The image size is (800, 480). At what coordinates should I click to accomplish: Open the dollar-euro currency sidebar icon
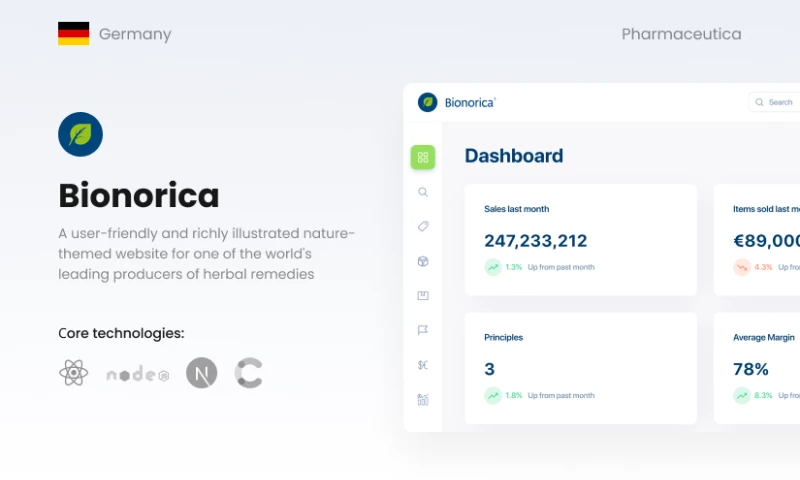(423, 365)
